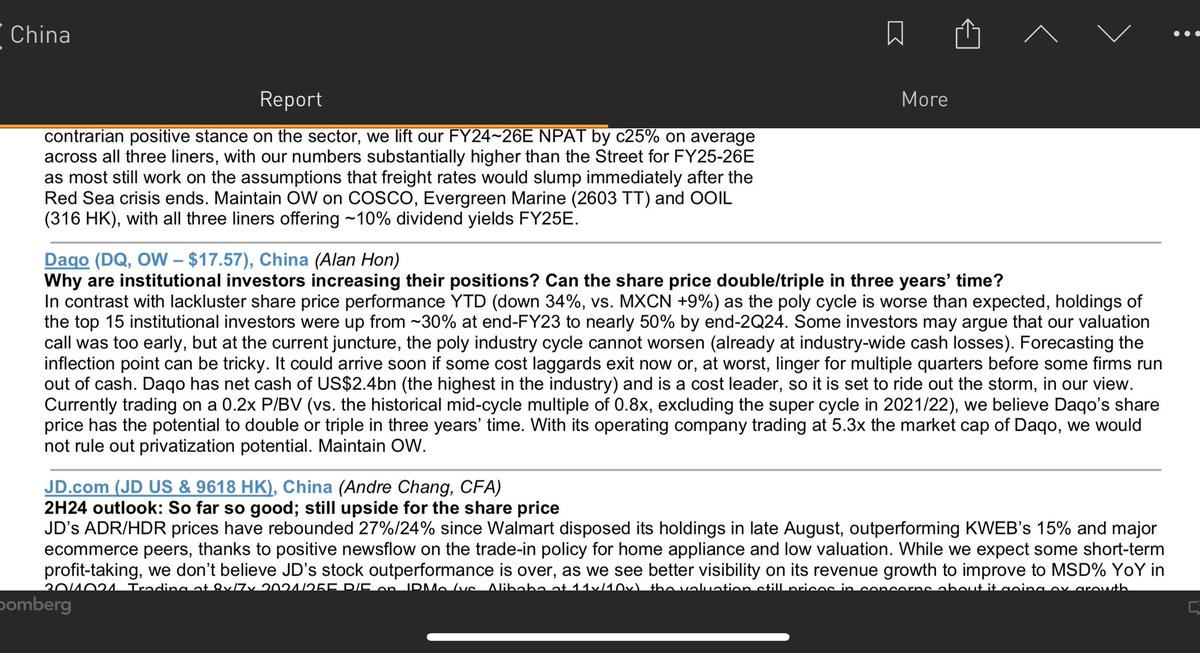The image size is (1200, 653).
Task: Jump to next item with down chevron
Action: pyautogui.click(x=1112, y=35)
